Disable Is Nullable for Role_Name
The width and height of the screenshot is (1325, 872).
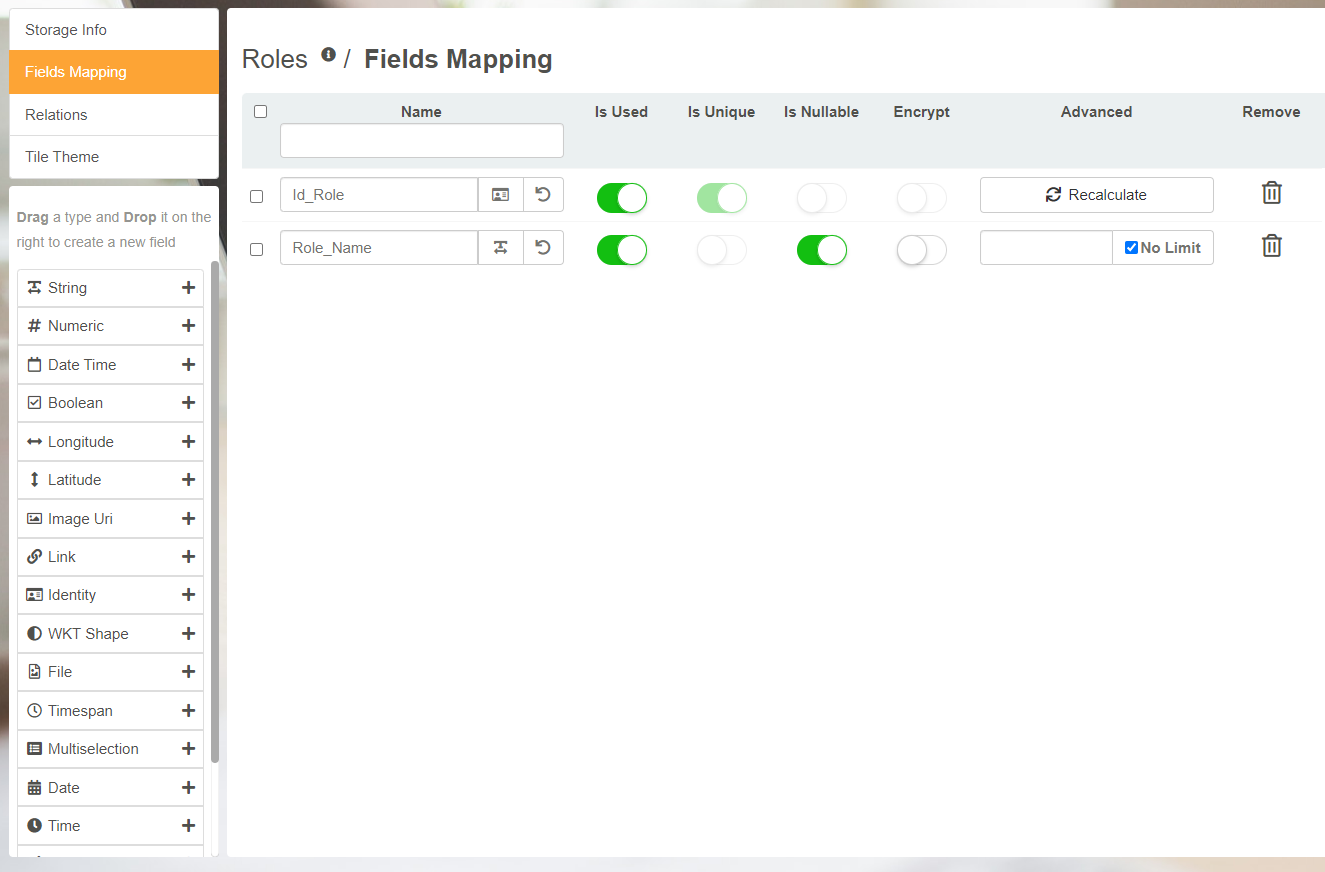click(x=821, y=249)
